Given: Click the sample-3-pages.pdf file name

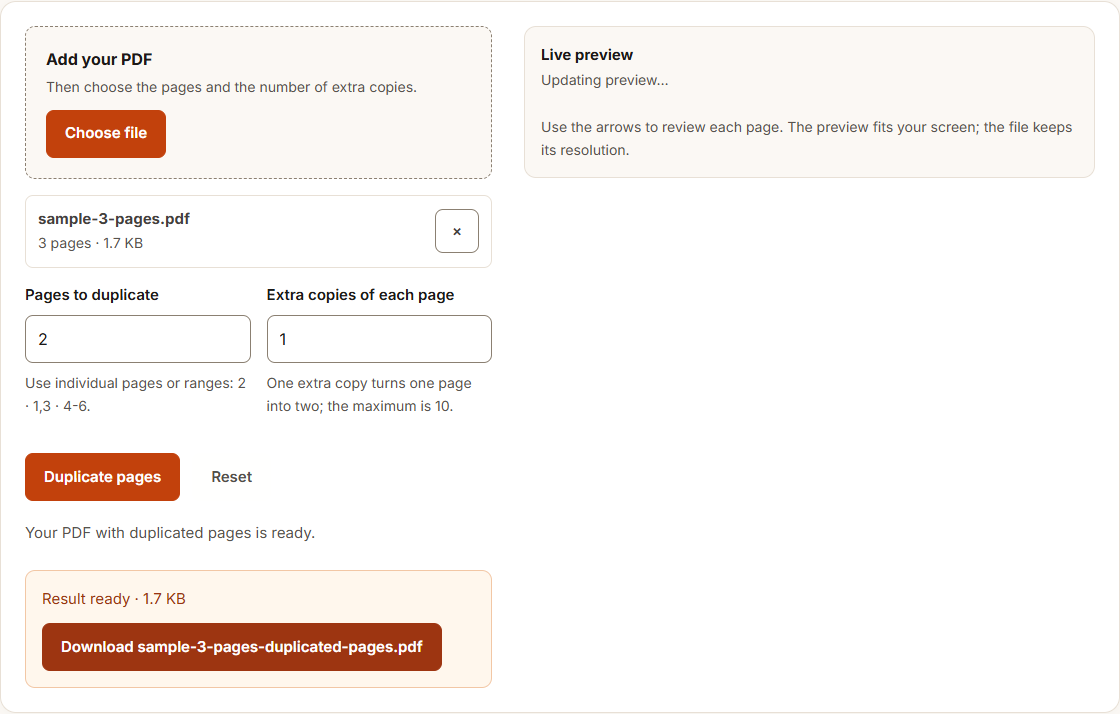Looking at the screenshot, I should (114, 218).
